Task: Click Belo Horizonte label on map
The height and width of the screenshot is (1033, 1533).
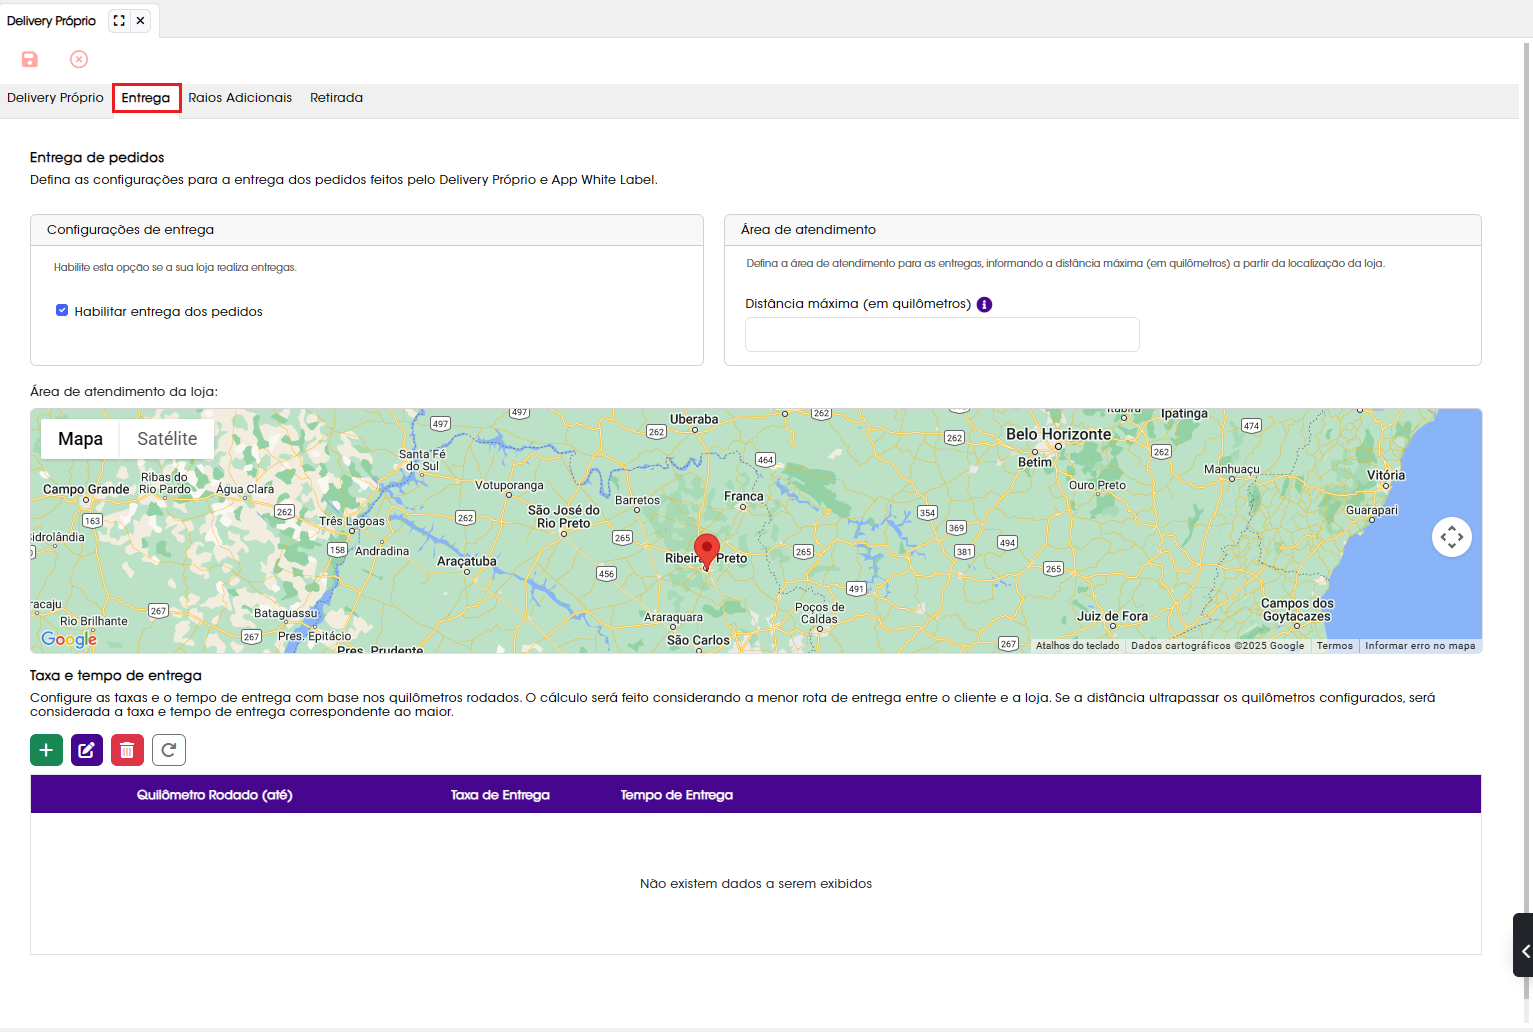Action: (x=1058, y=434)
